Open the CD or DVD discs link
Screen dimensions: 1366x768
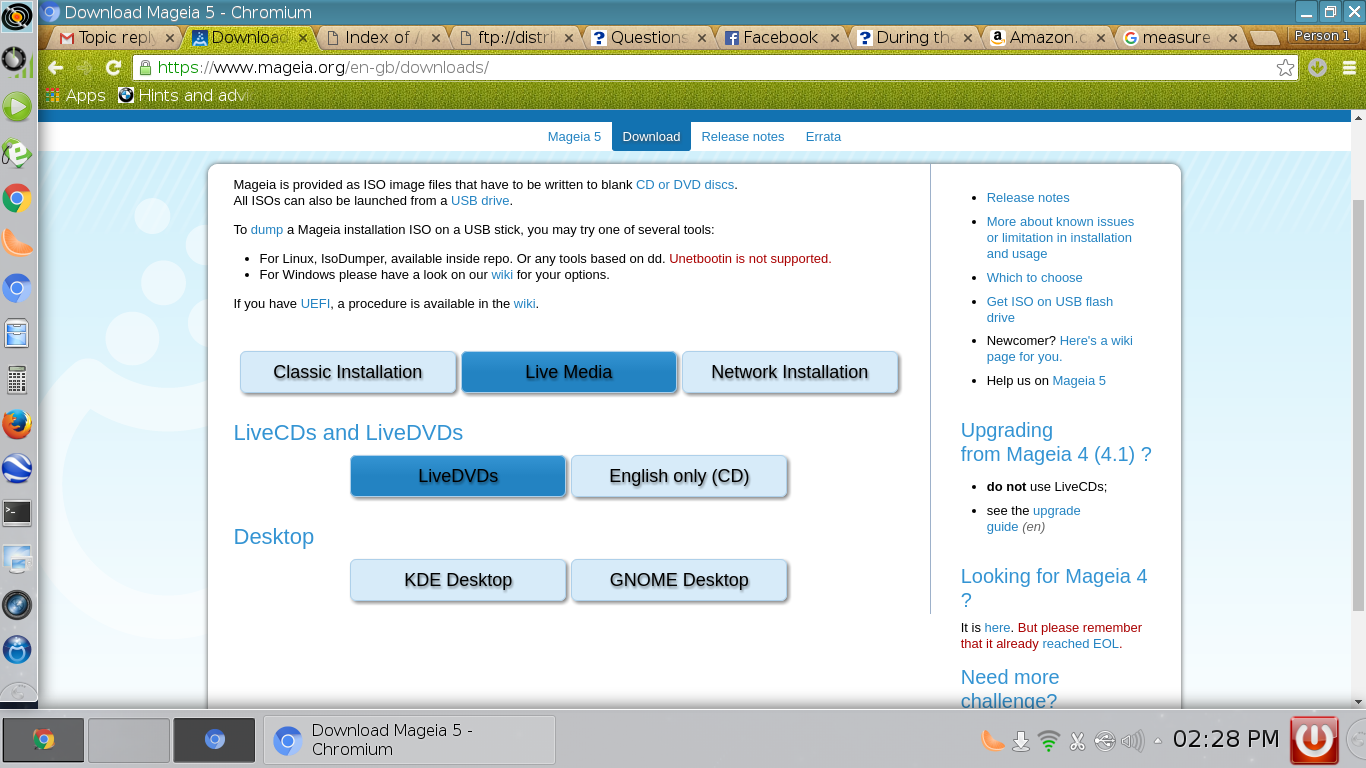coord(685,185)
